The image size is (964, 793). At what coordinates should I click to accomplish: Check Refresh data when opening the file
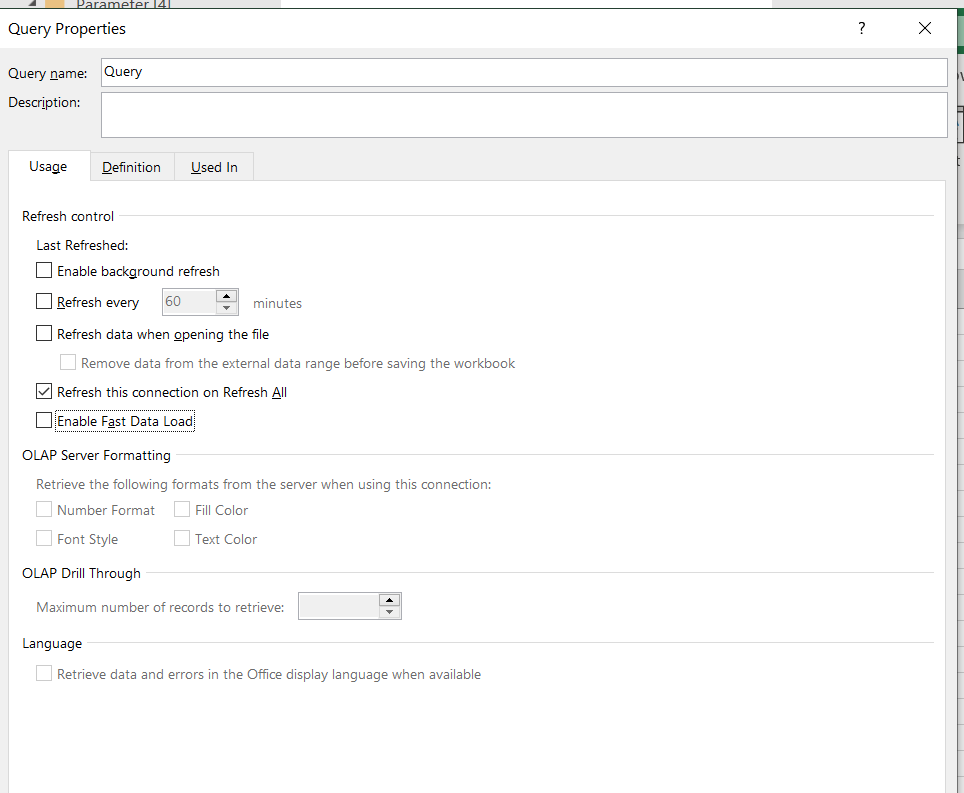pyautogui.click(x=44, y=333)
